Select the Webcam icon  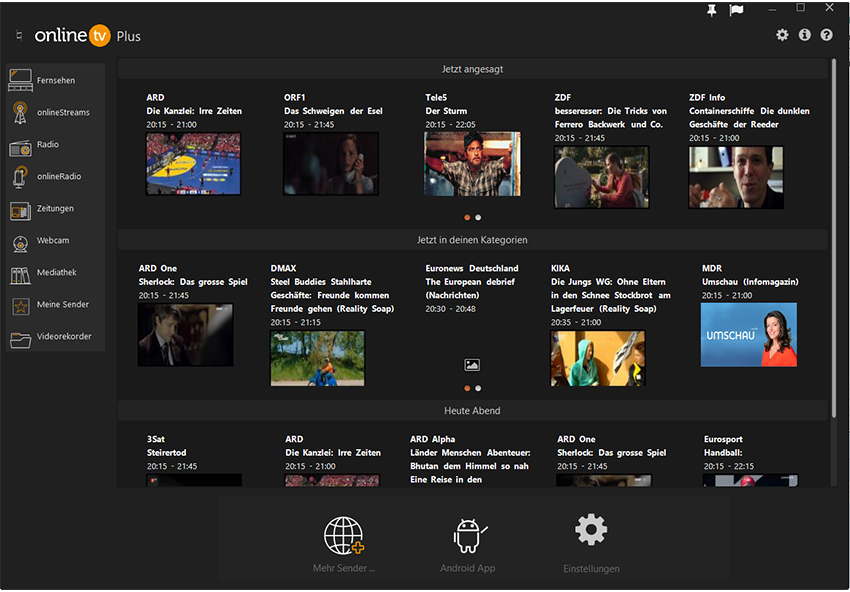tap(21, 243)
